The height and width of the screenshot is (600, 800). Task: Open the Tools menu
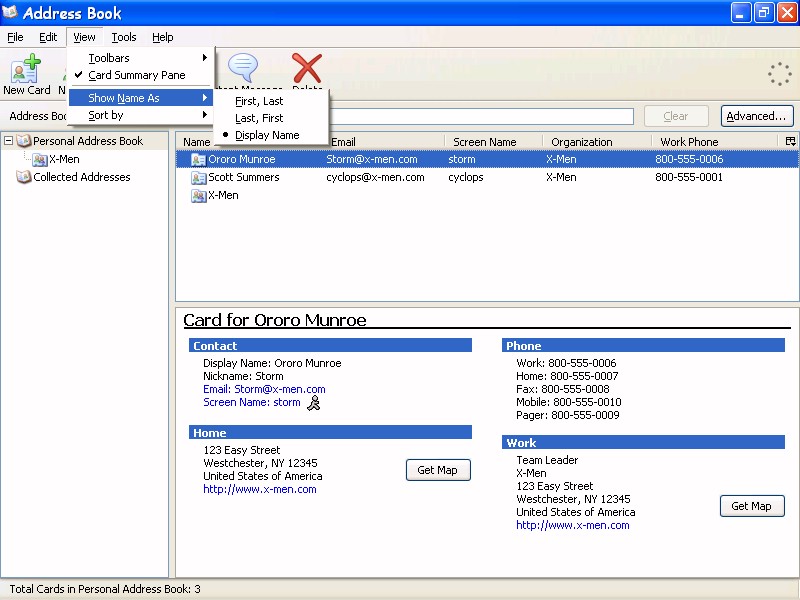click(x=124, y=37)
